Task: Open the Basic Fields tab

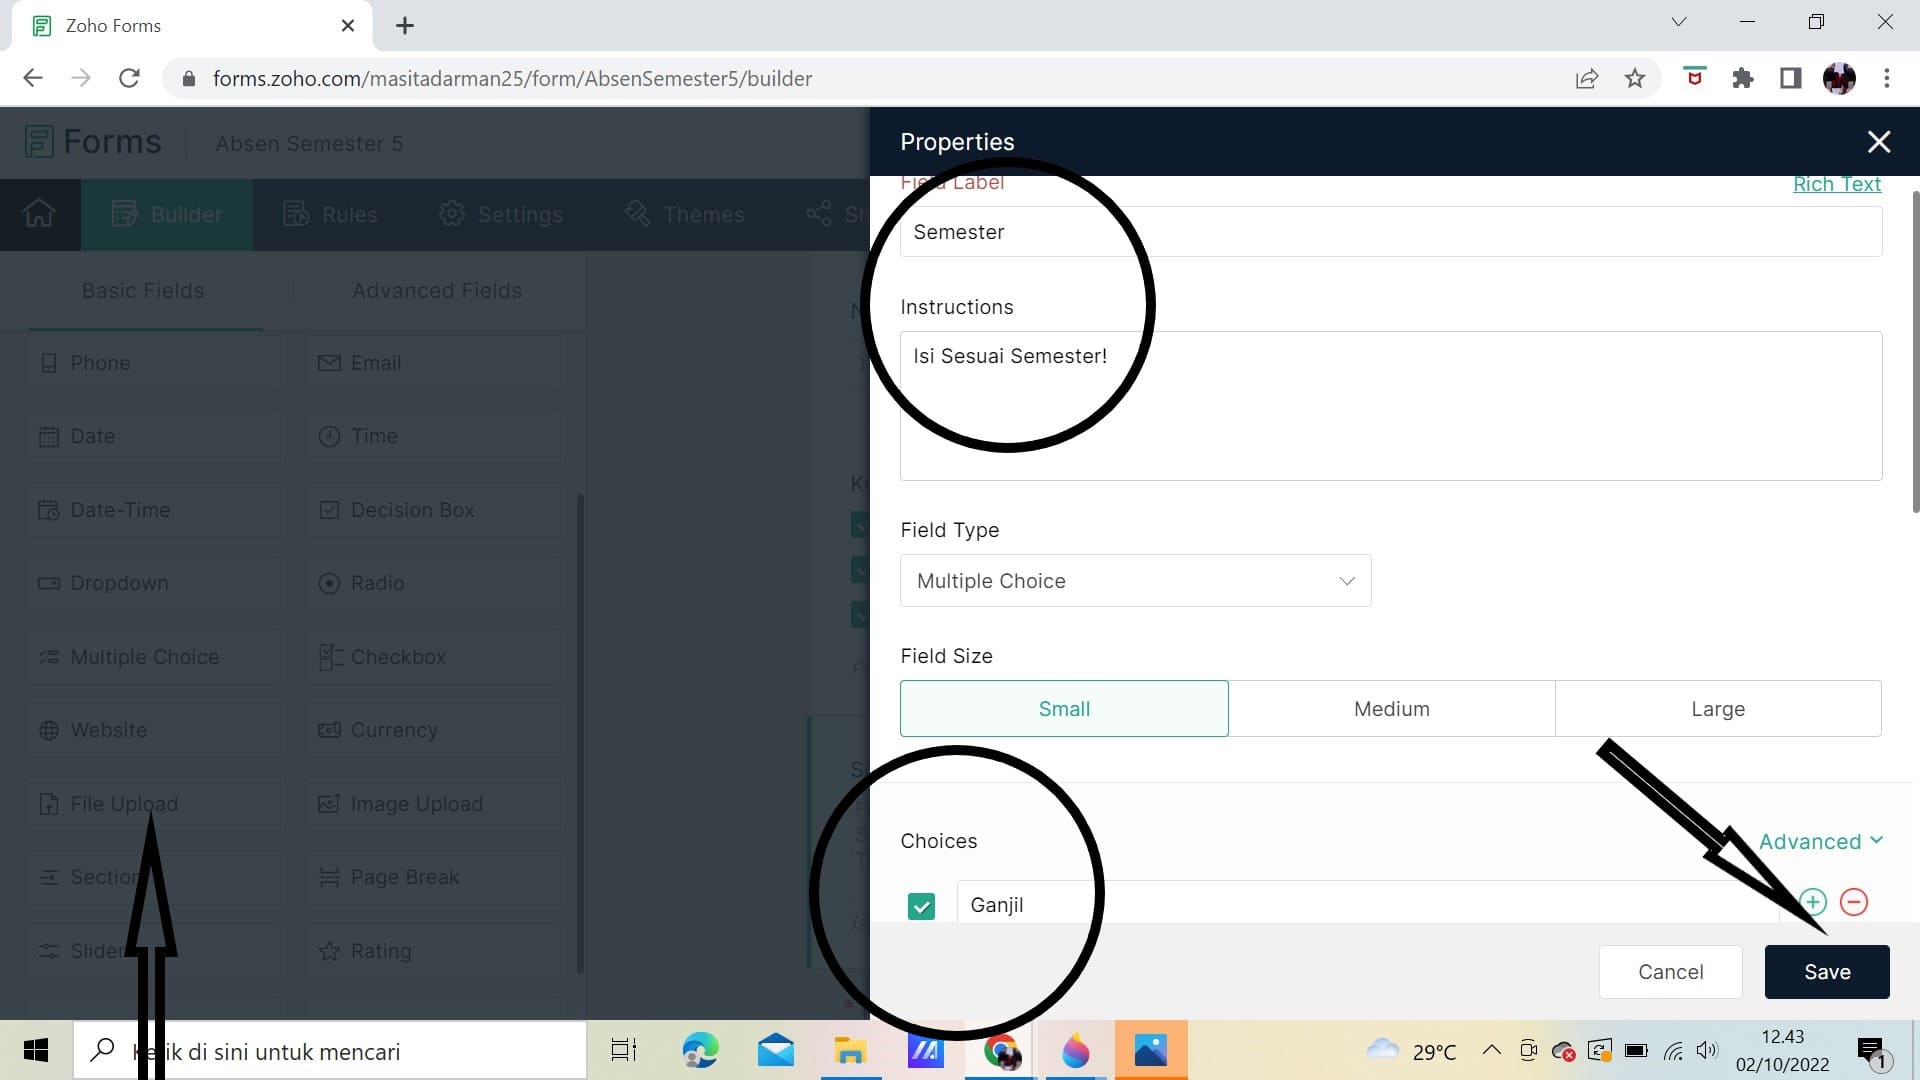Action: tap(143, 291)
